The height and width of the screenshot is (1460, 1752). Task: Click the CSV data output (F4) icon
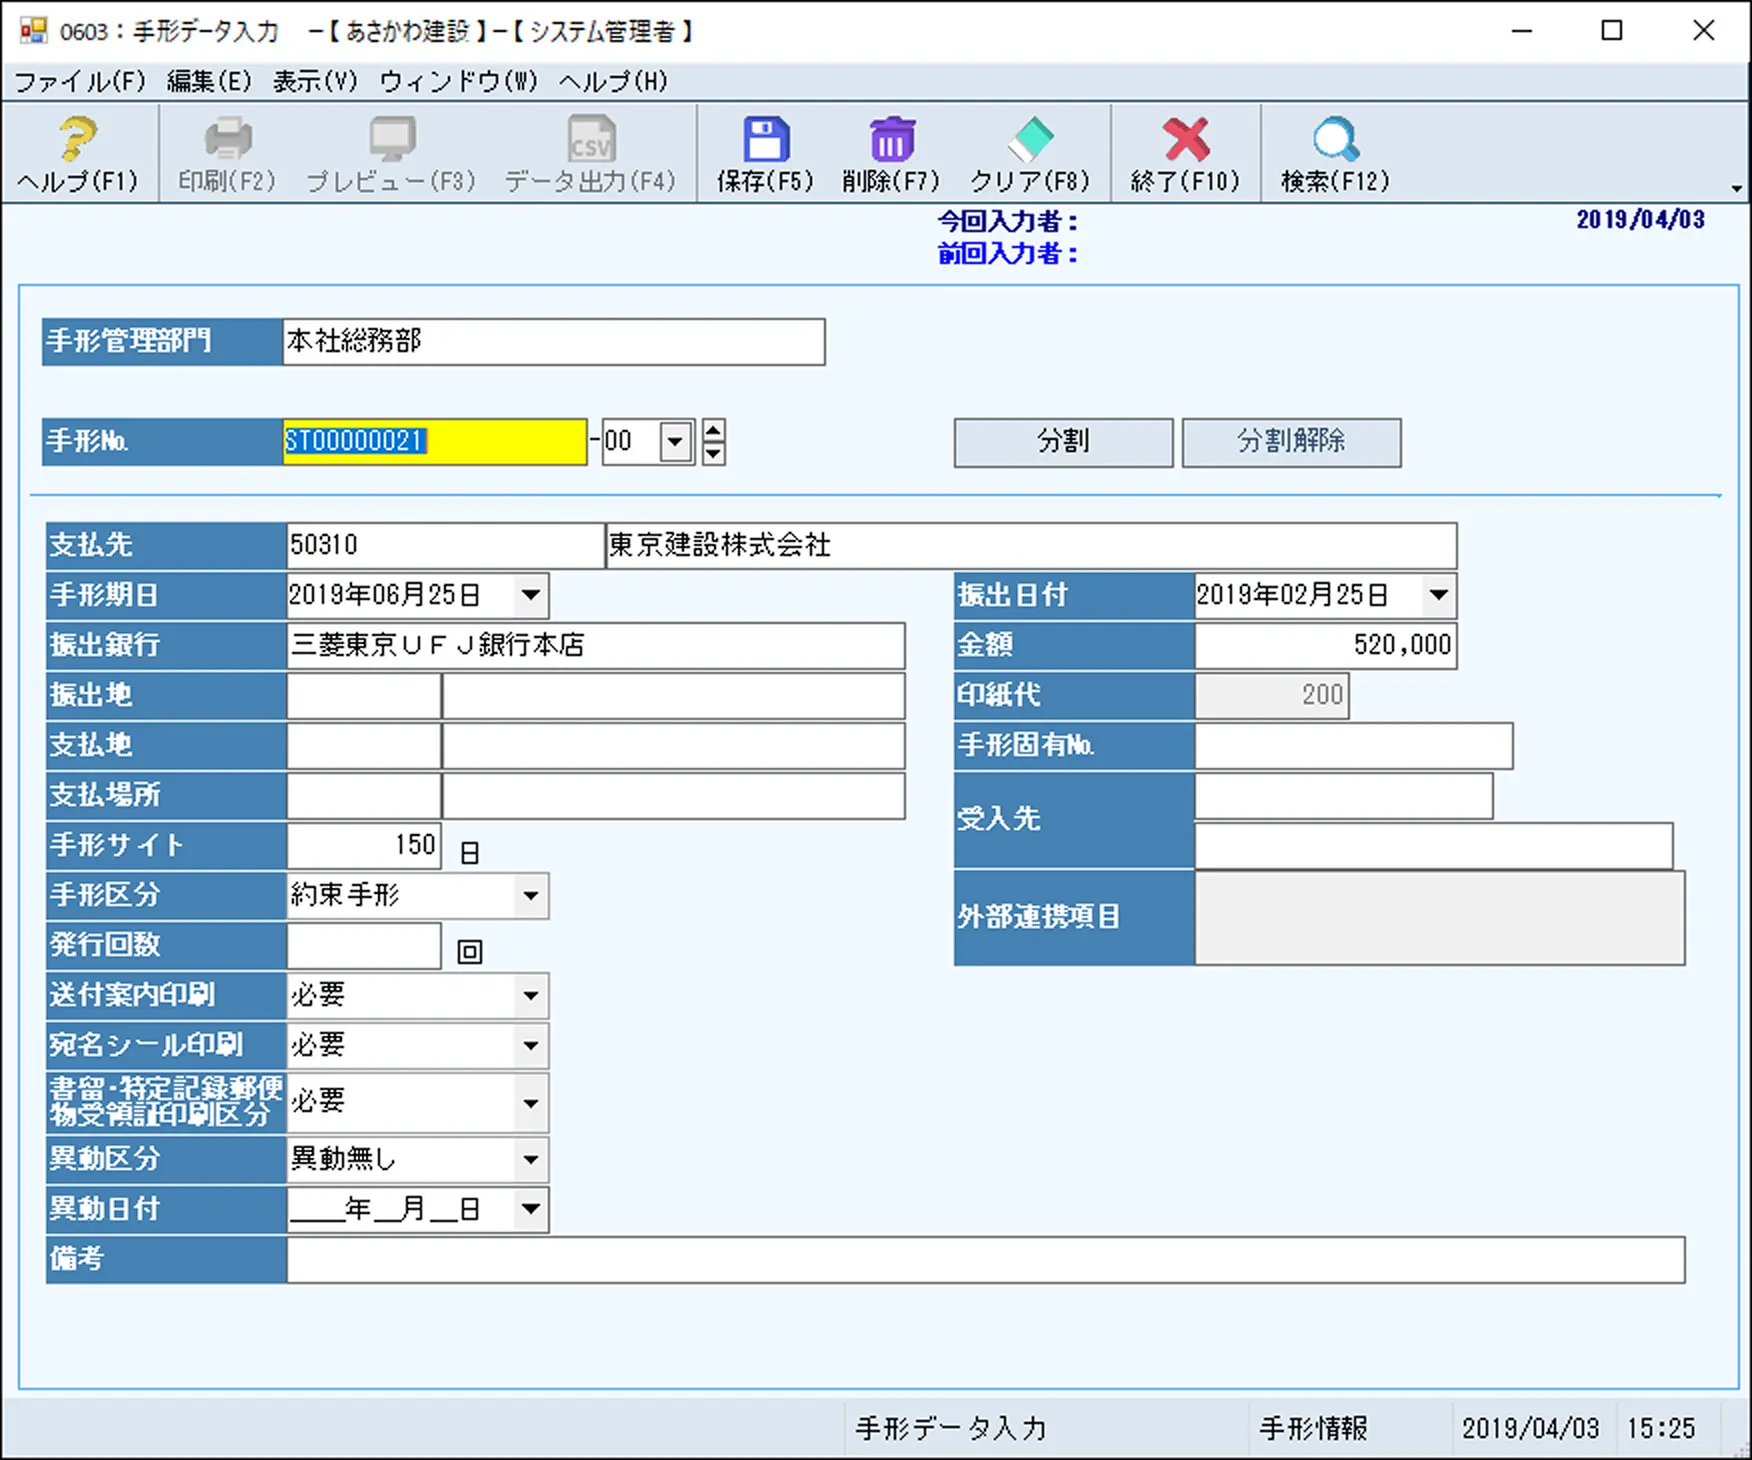[590, 140]
